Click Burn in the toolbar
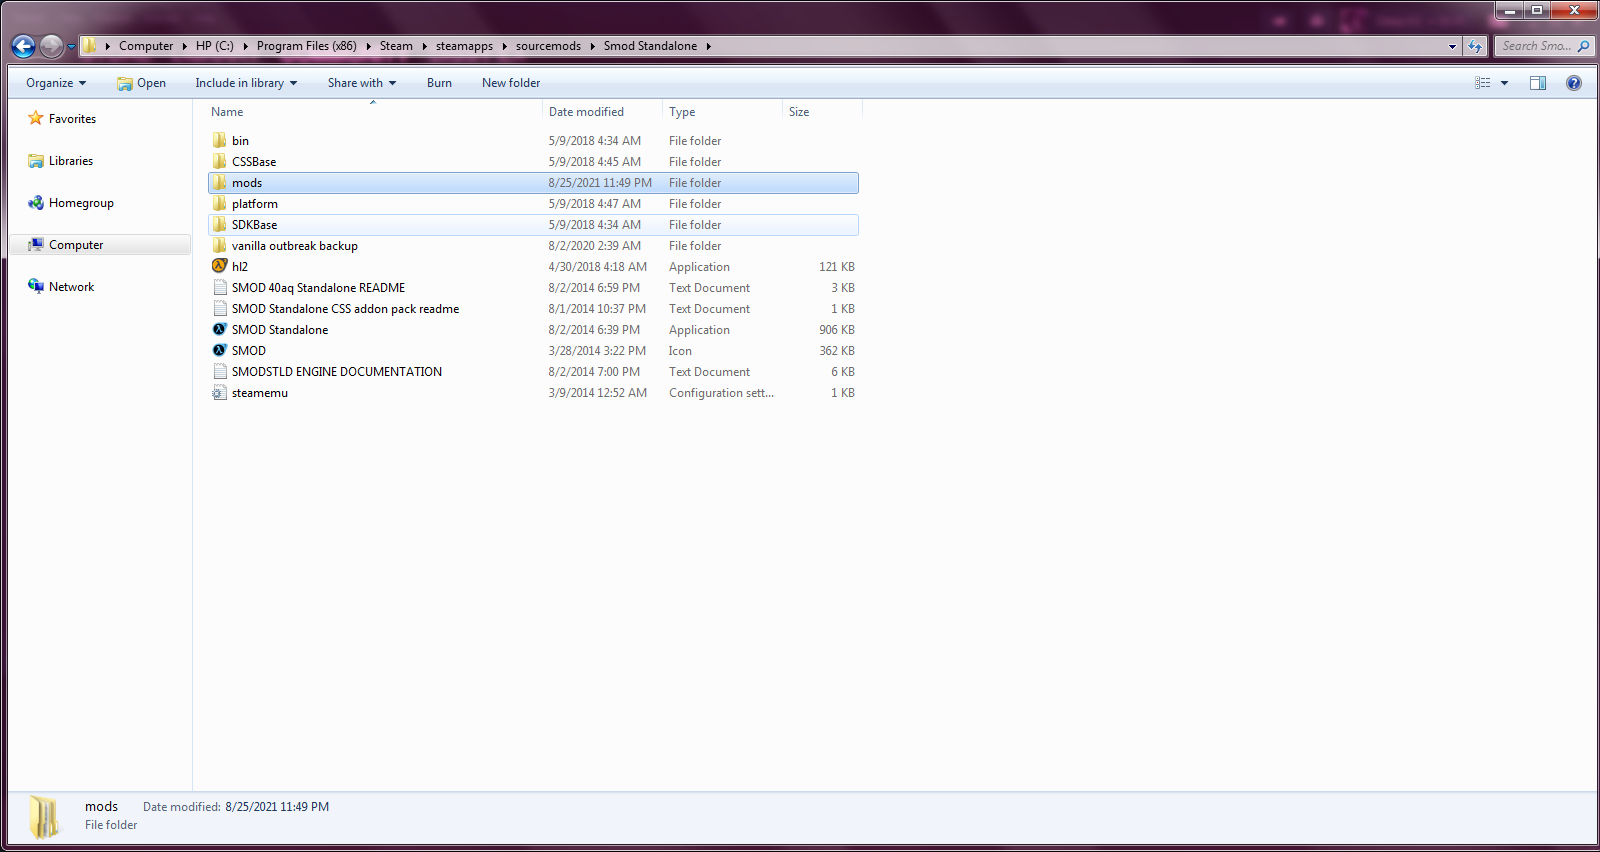The height and width of the screenshot is (852, 1600). 439,83
